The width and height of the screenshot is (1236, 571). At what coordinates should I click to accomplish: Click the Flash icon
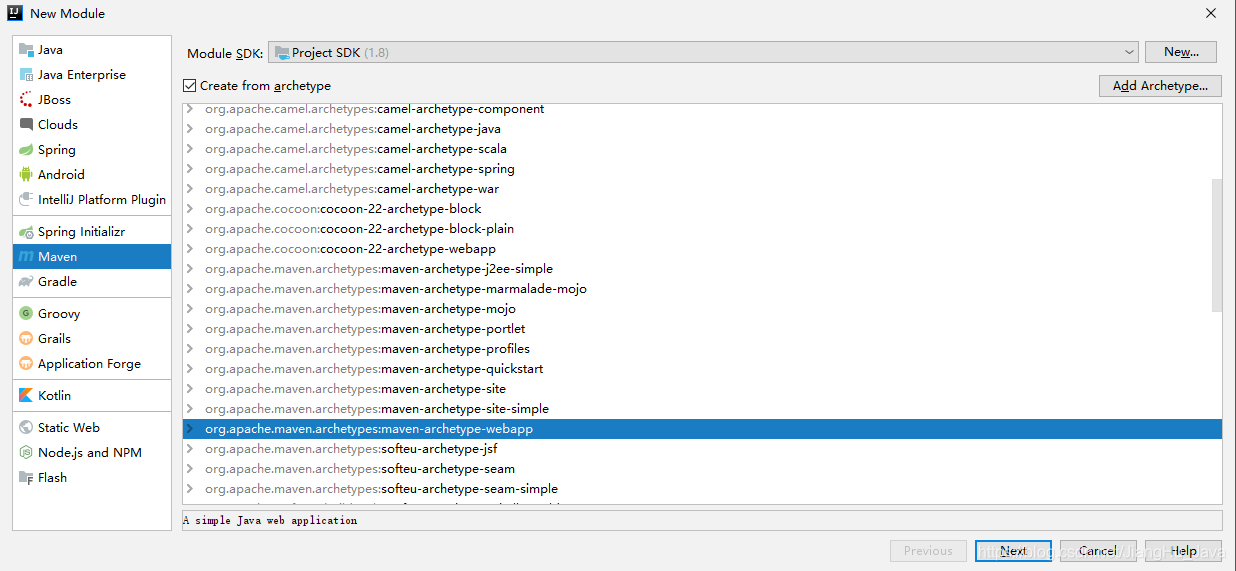26,478
